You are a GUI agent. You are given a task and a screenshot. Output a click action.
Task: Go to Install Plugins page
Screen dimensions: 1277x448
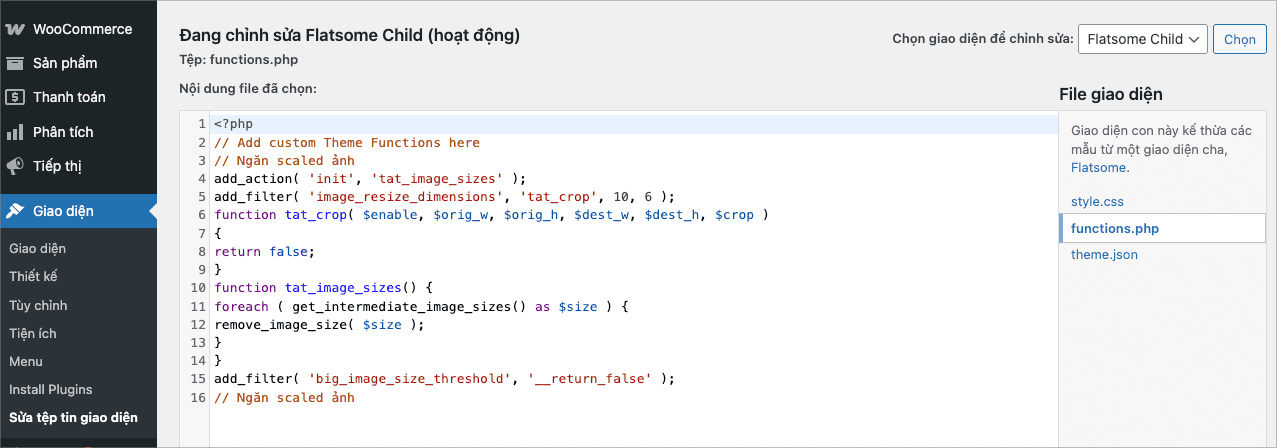click(x=51, y=389)
